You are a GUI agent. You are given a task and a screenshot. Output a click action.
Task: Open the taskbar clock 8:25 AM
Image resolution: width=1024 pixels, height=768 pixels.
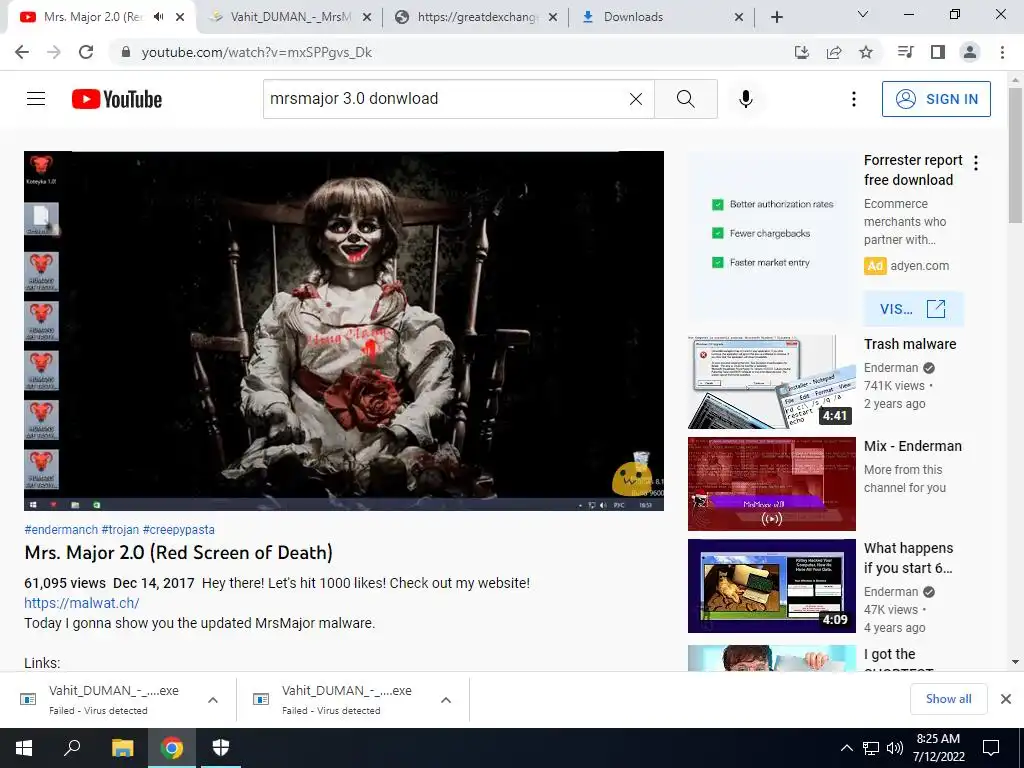click(x=938, y=748)
